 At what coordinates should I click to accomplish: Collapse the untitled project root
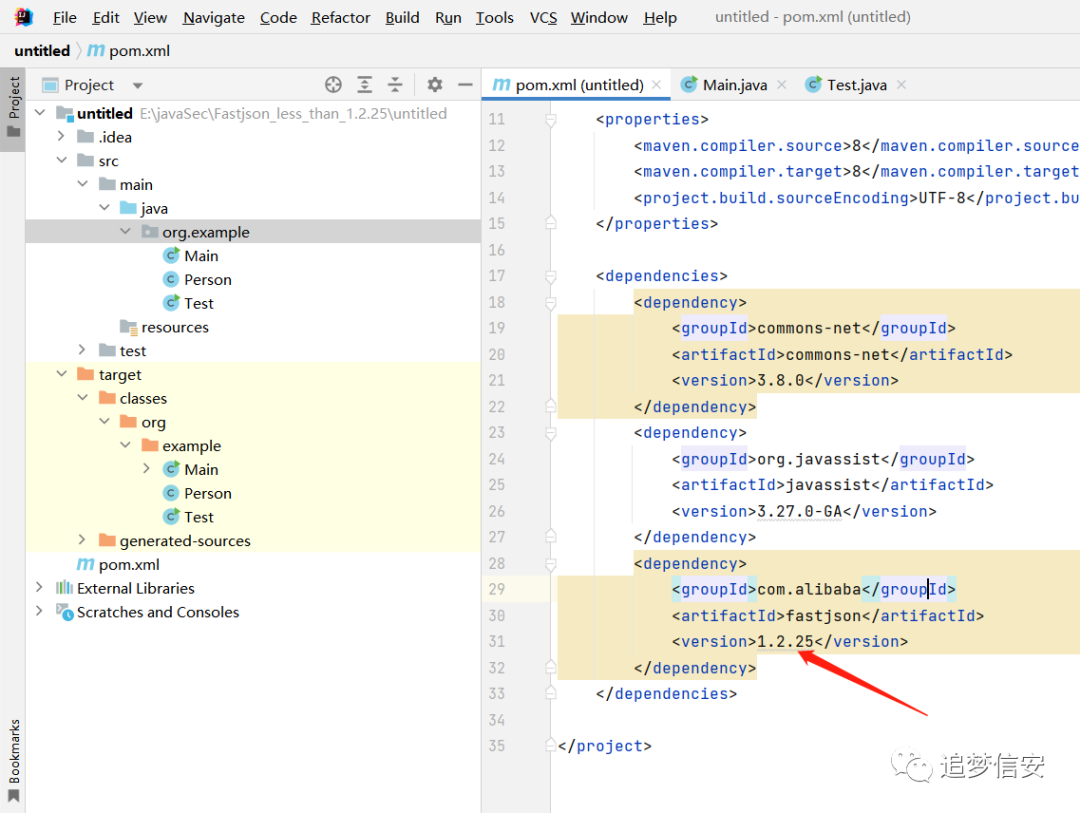40,112
